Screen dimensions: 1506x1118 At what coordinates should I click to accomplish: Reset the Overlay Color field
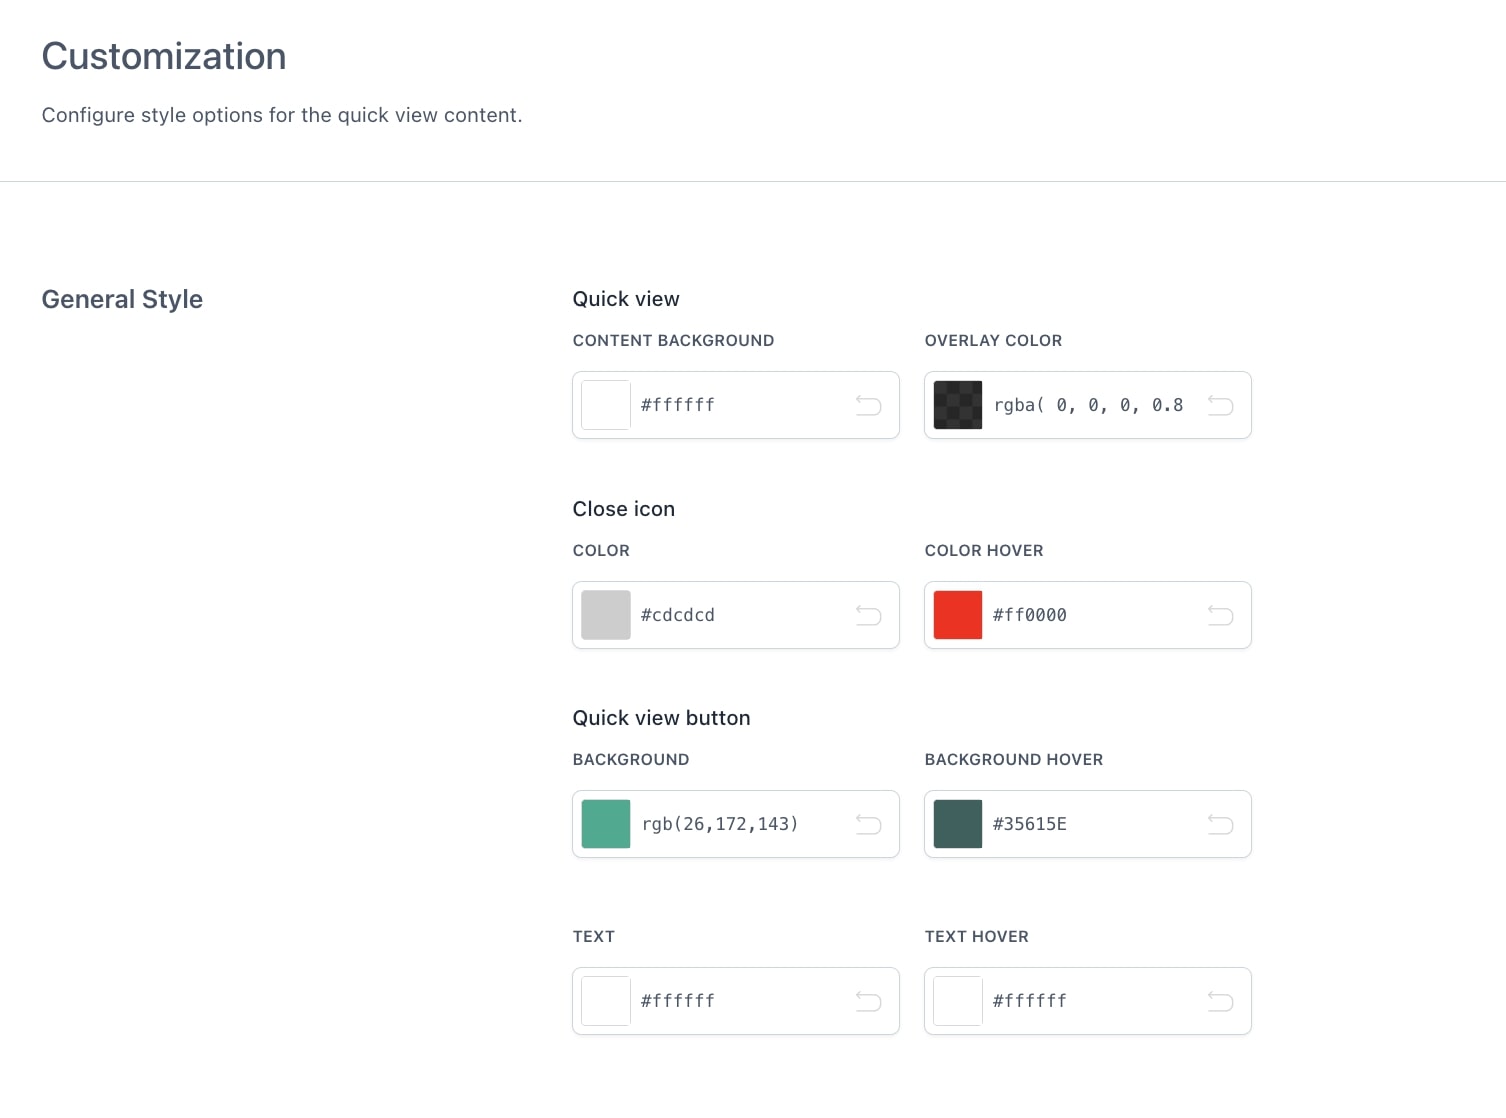point(1220,405)
